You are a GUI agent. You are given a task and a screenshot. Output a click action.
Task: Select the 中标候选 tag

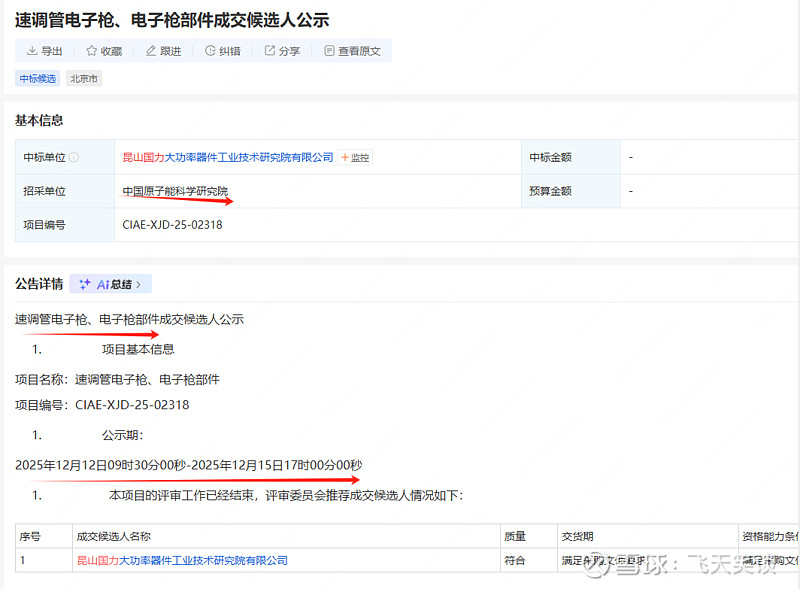tap(38, 78)
